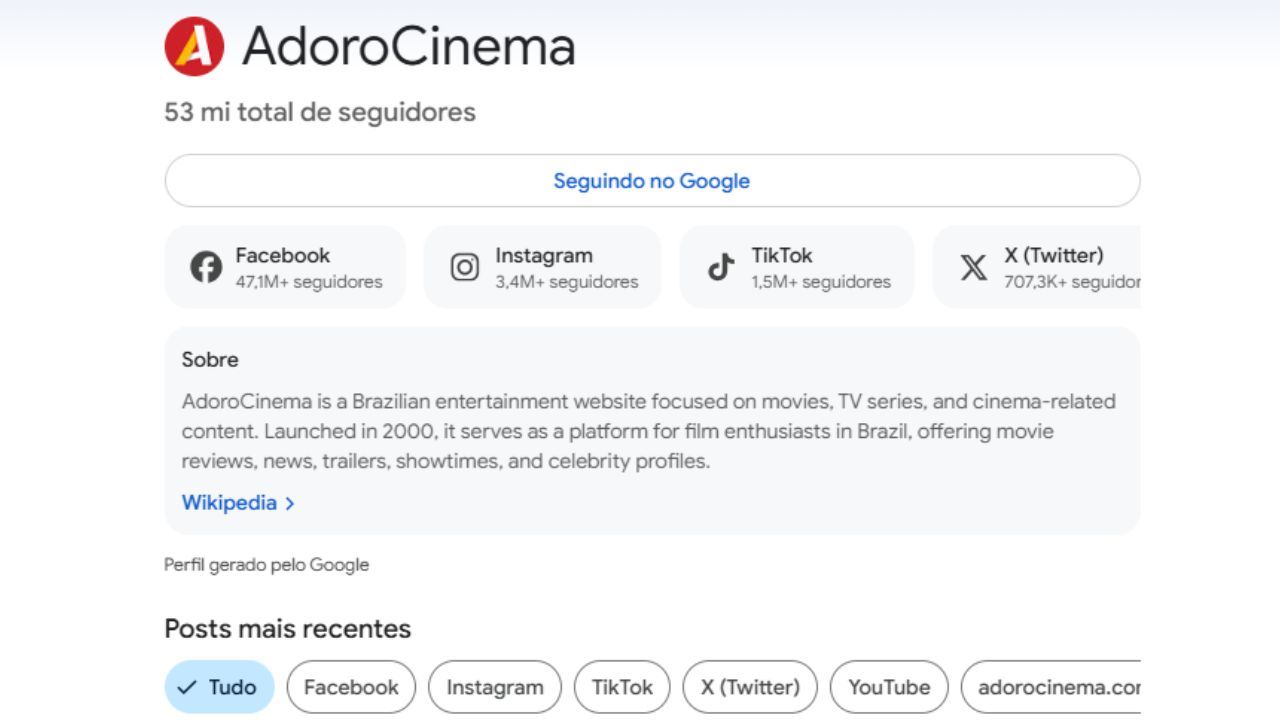Click the X (Twitter) logo icon
Viewport: 1280px width, 720px height.
pos(973,267)
